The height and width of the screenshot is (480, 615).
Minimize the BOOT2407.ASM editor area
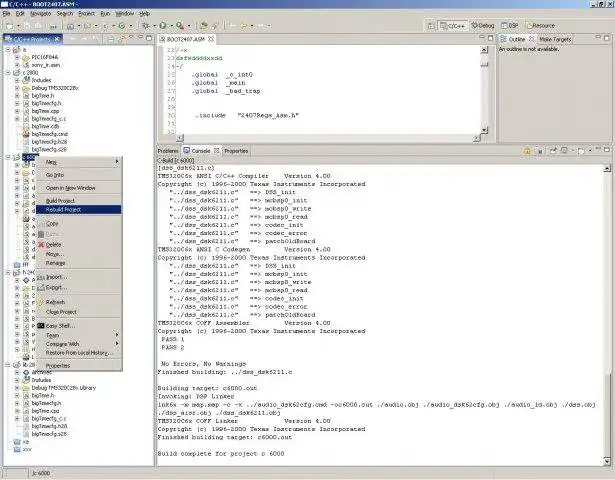point(482,38)
